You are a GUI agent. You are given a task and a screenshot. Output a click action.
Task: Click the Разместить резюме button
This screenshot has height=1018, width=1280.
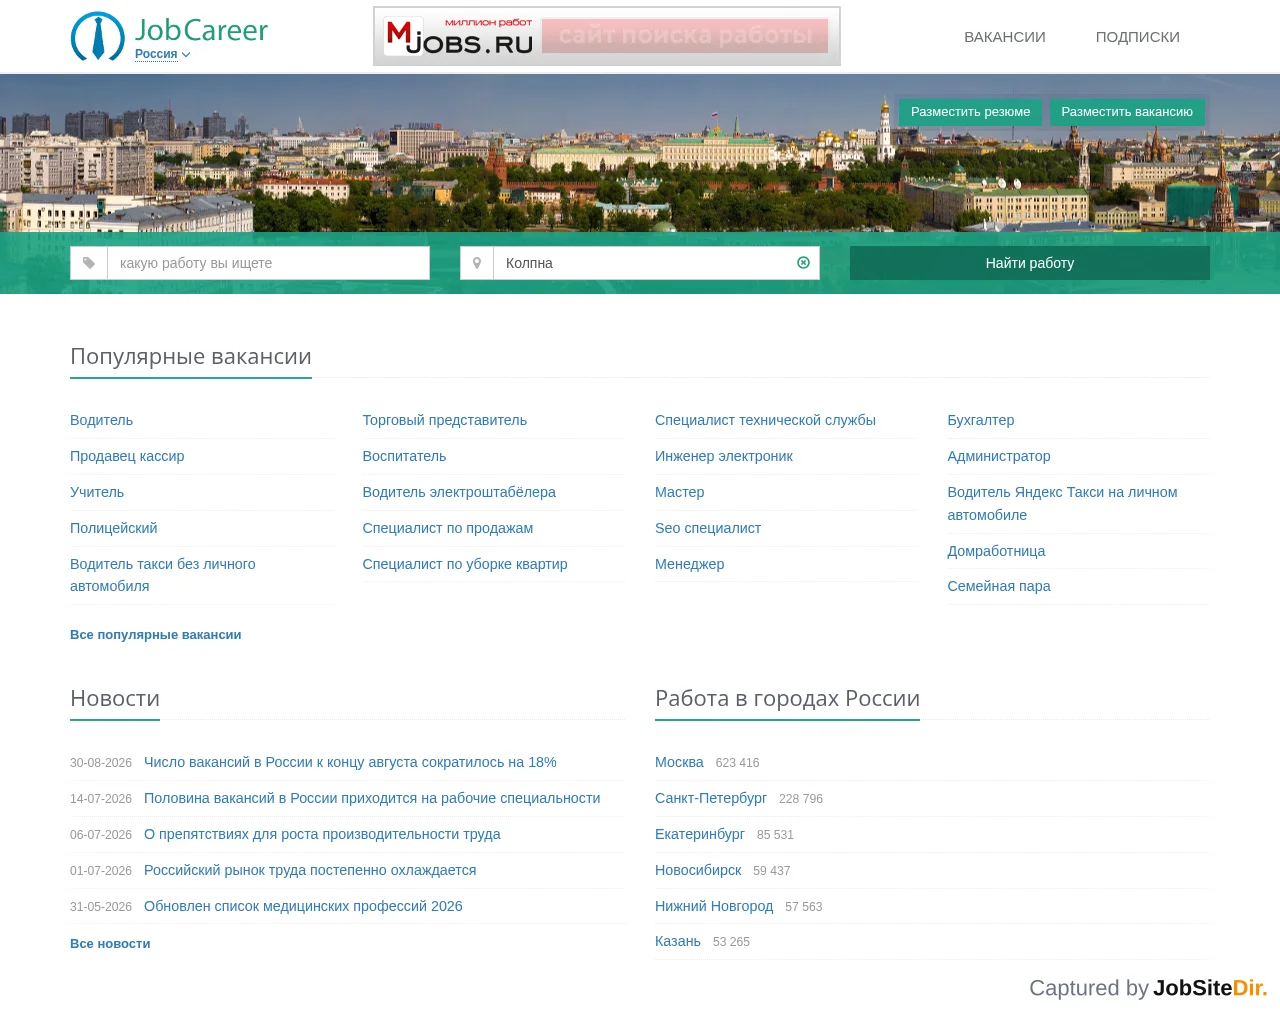(x=970, y=112)
